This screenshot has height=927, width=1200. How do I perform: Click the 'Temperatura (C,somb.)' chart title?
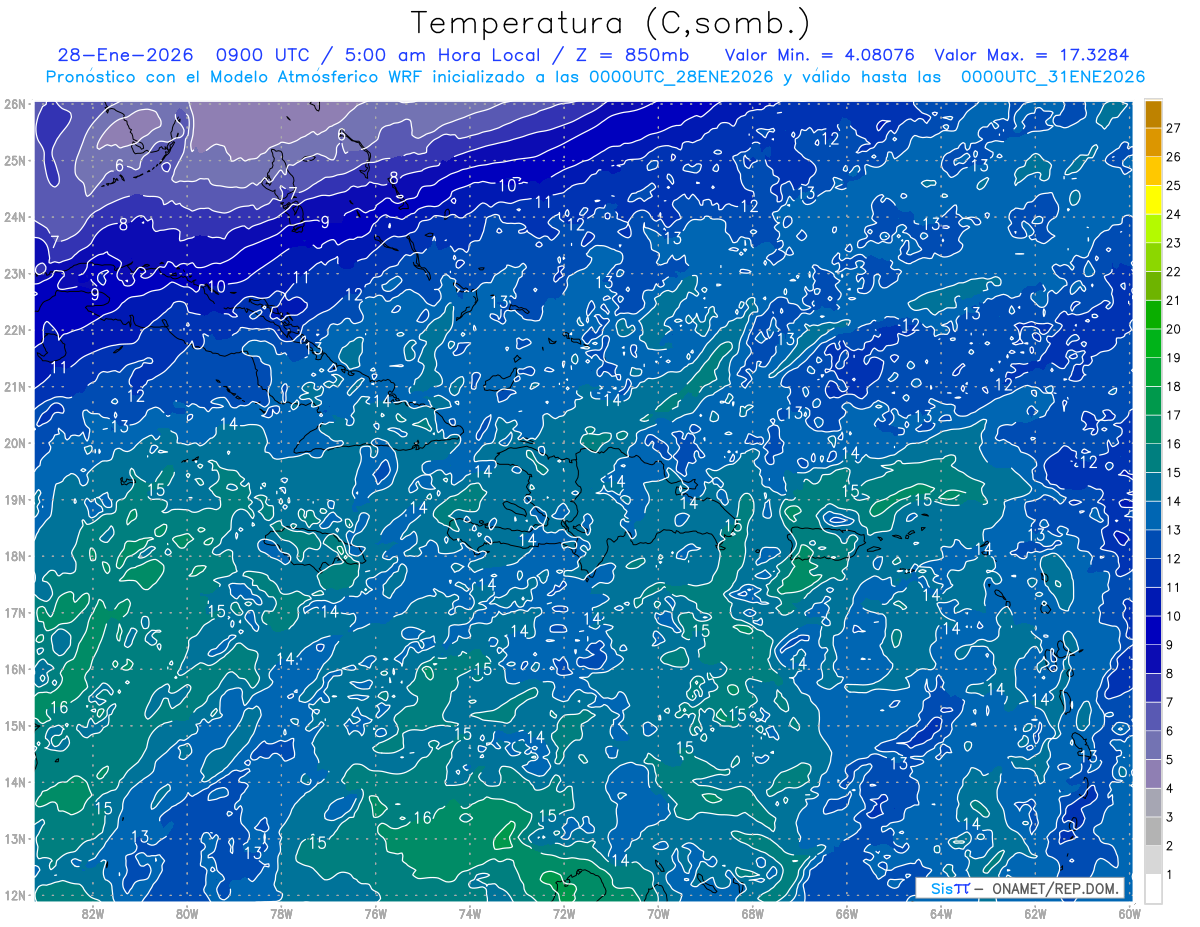tap(611, 23)
